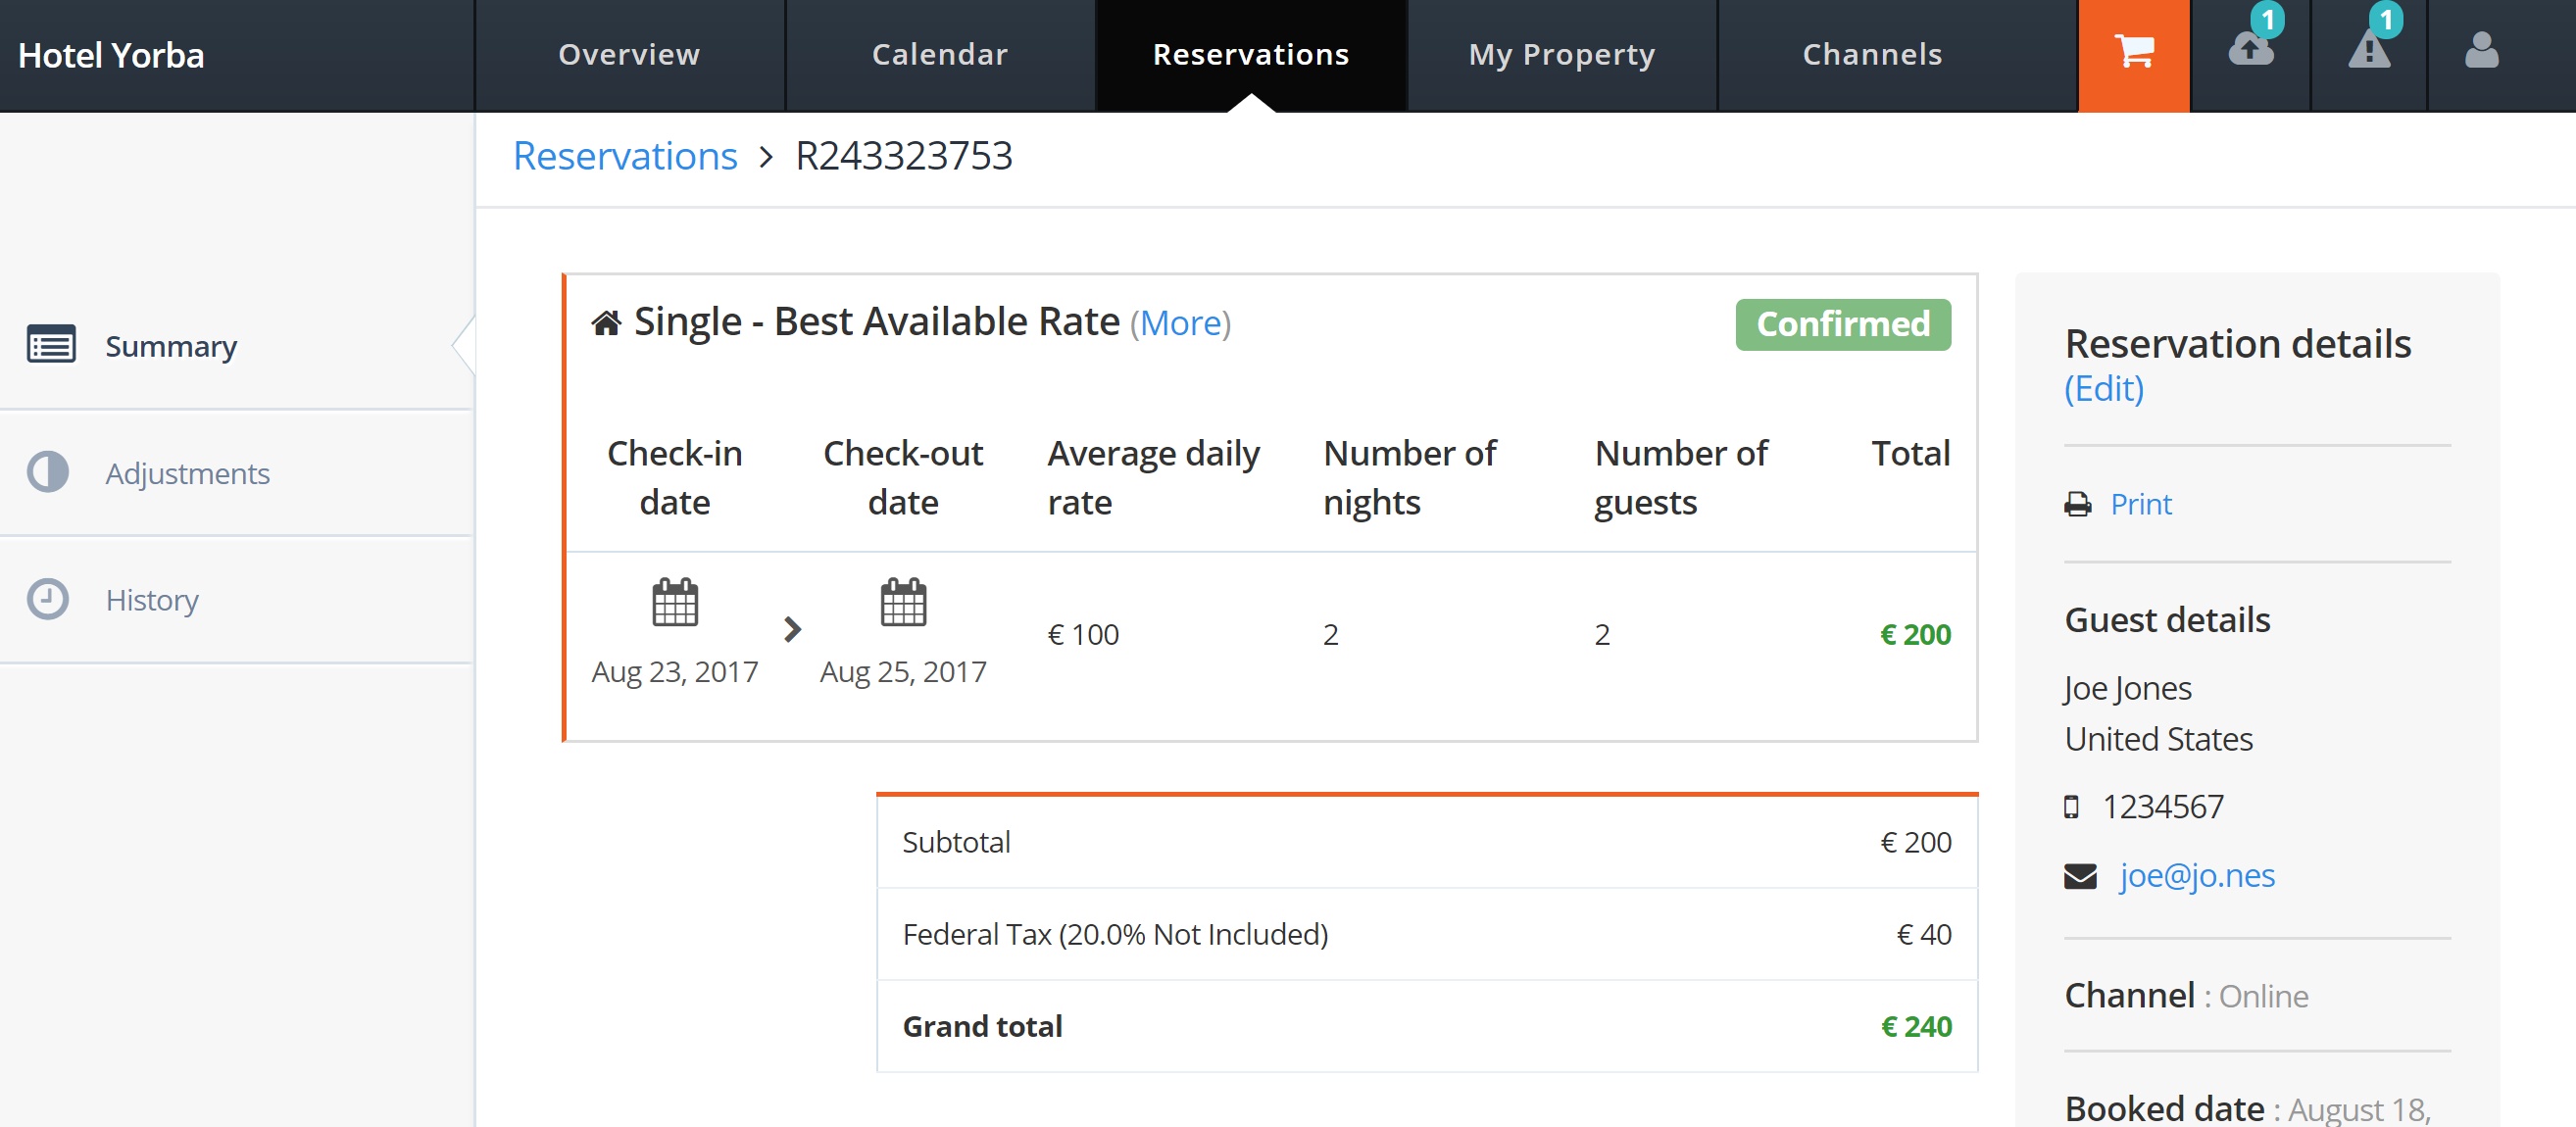The width and height of the screenshot is (2576, 1127).
Task: Click the Adjustments half-circle icon
Action: [x=48, y=472]
